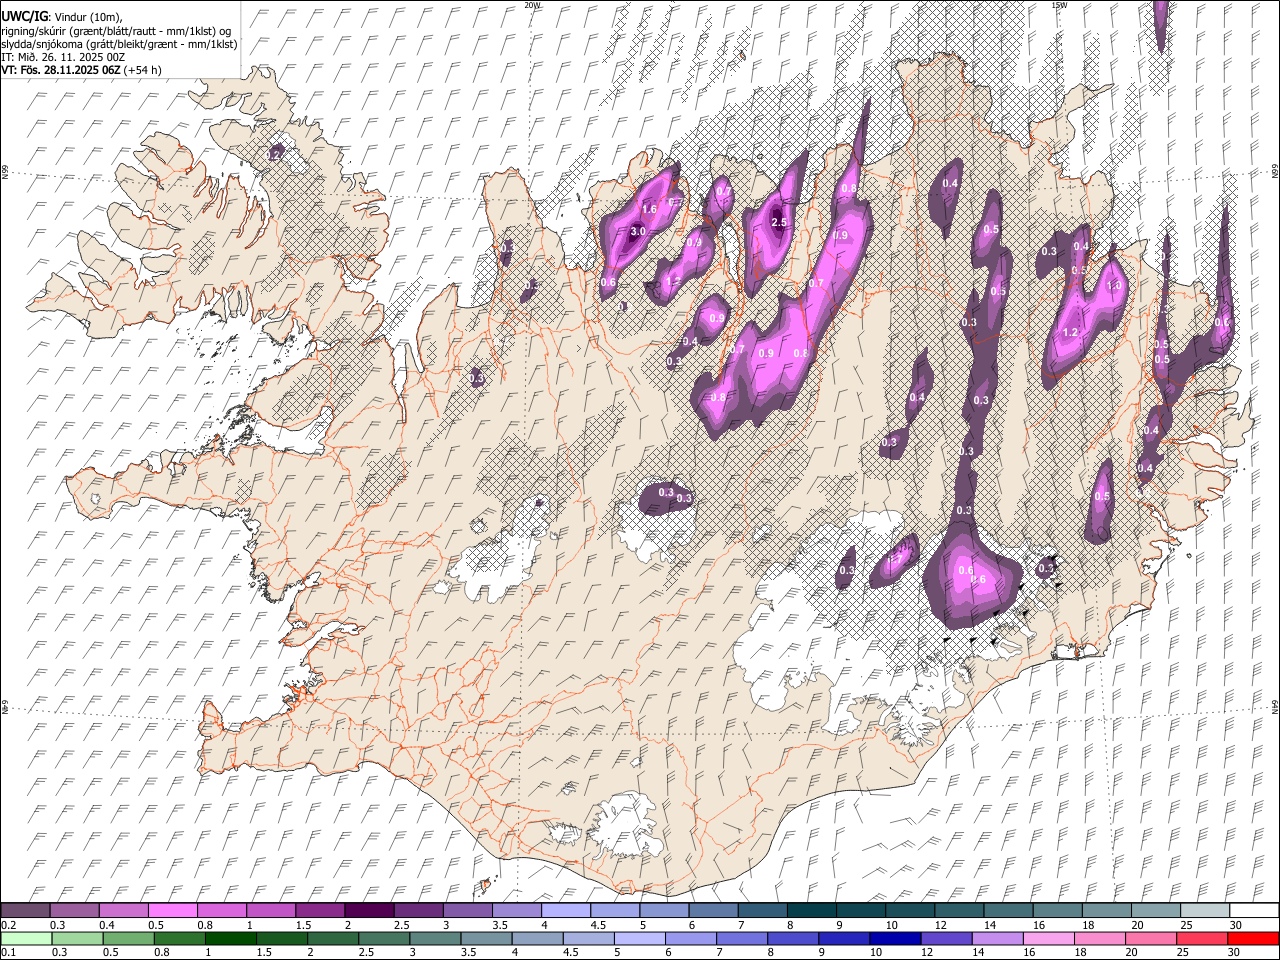This screenshot has height=960, width=1280.
Task: Select the darkest green rain swatch above label 1
Action: click(230, 938)
